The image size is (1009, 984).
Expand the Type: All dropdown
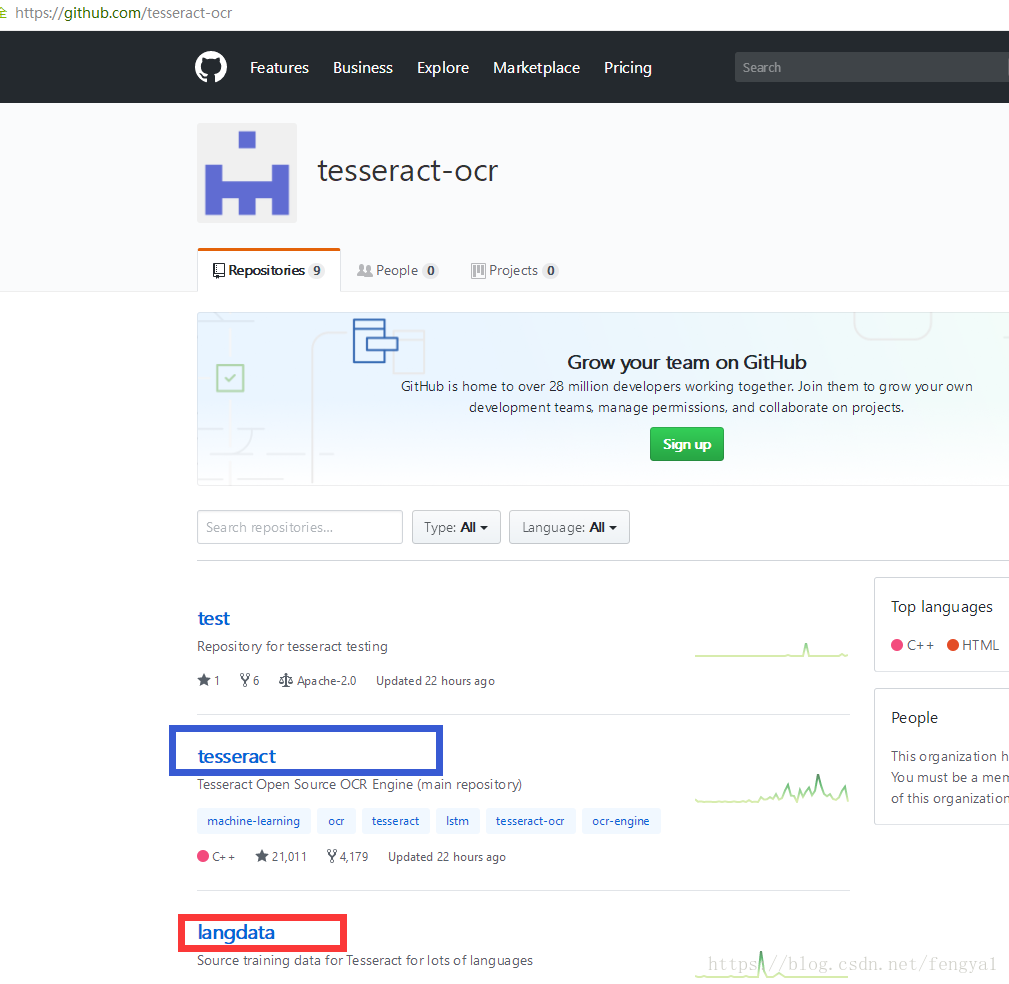pos(456,527)
